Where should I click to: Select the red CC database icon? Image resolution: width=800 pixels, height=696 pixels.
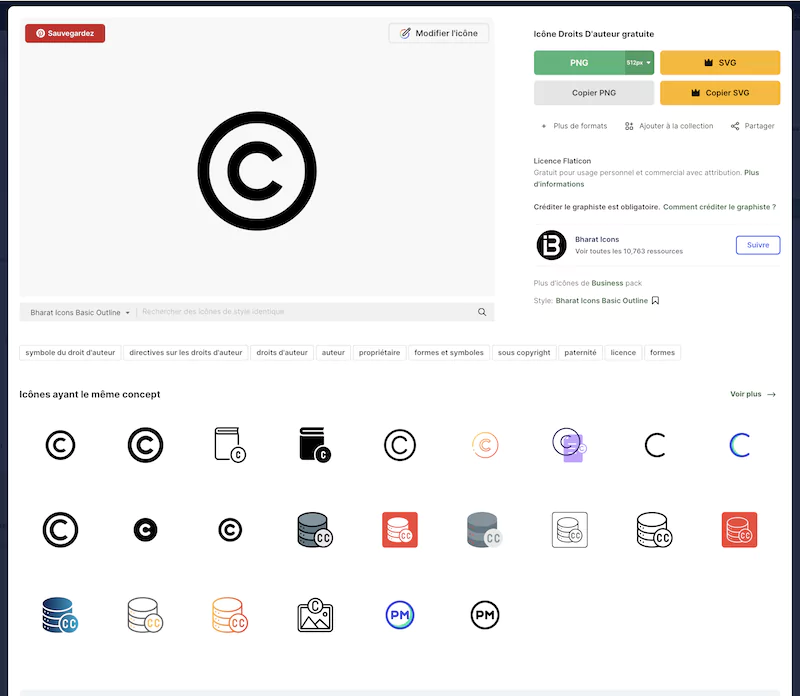click(399, 530)
